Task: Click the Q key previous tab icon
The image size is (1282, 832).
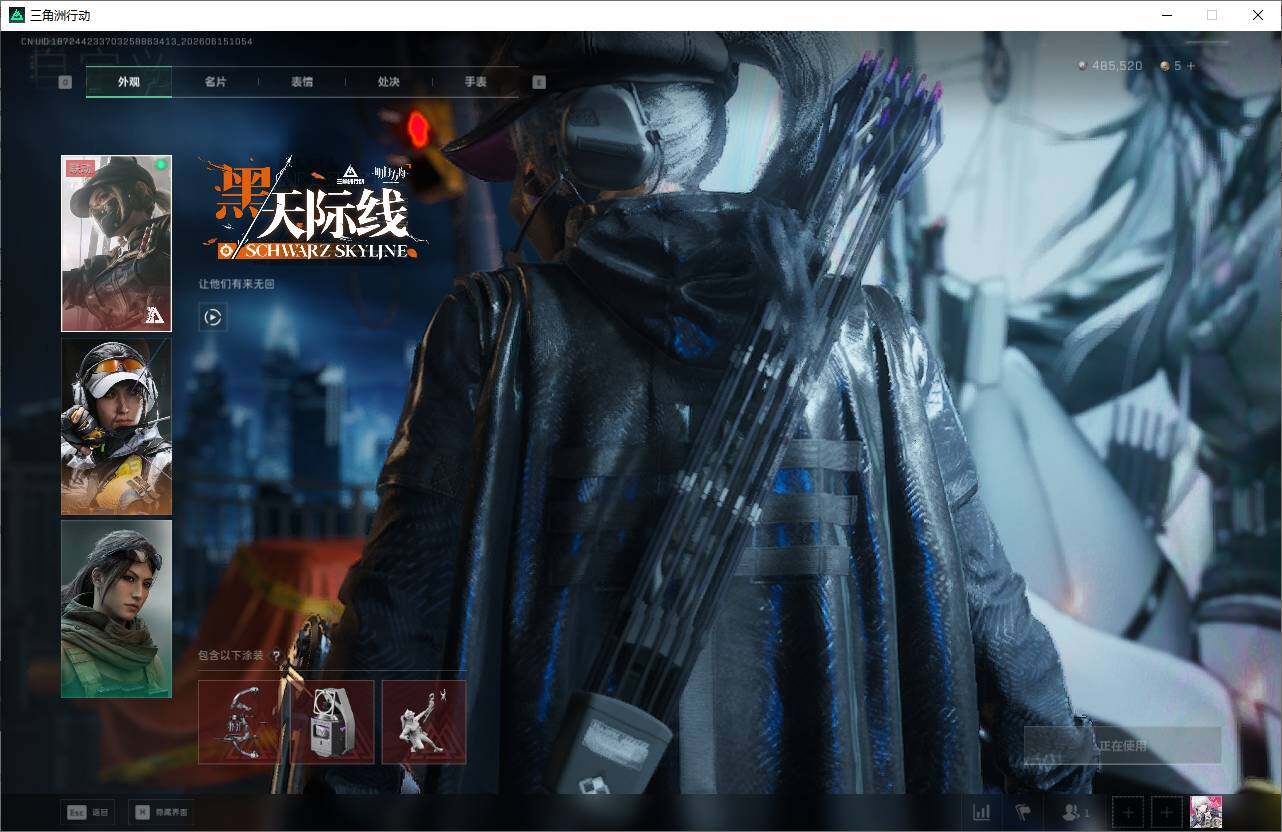Action: (x=65, y=82)
